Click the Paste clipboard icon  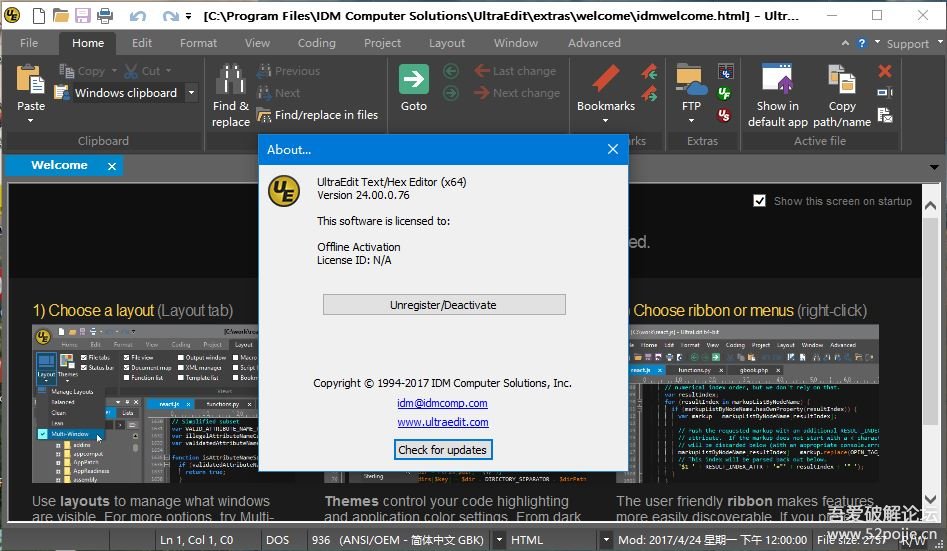click(30, 79)
